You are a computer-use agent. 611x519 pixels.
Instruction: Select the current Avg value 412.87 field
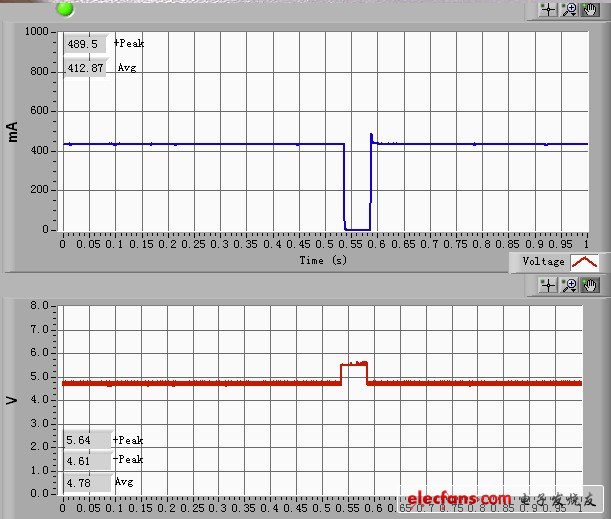point(85,68)
